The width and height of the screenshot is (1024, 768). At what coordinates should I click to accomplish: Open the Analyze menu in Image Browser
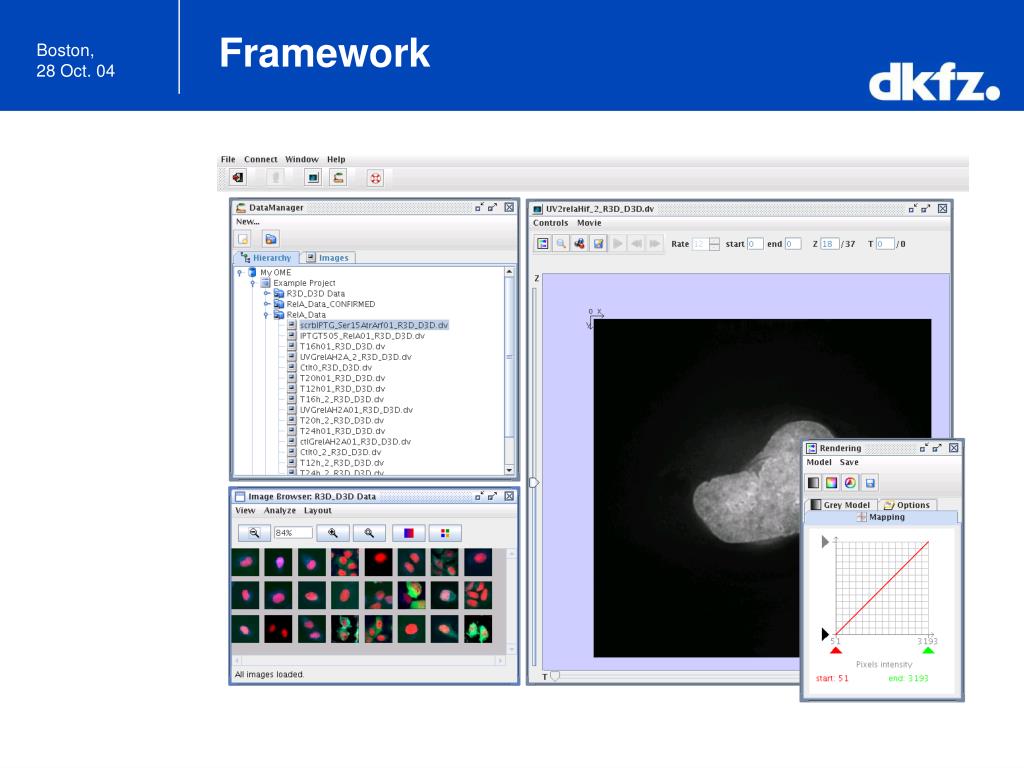[x=280, y=510]
